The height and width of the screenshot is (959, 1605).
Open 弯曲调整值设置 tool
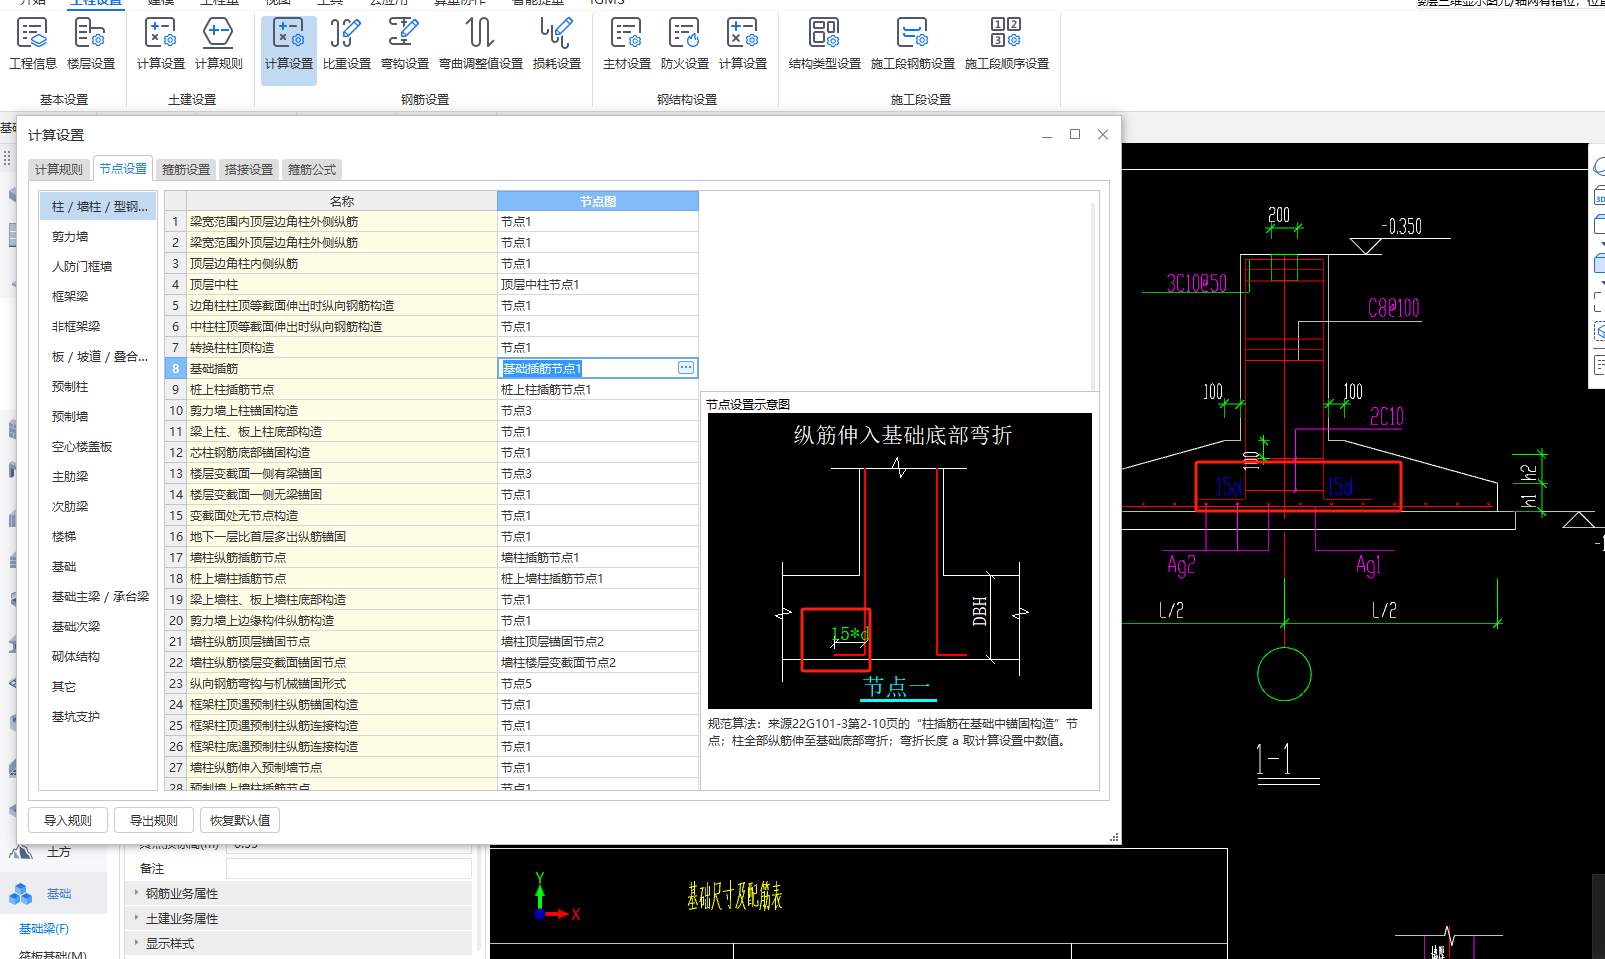481,44
